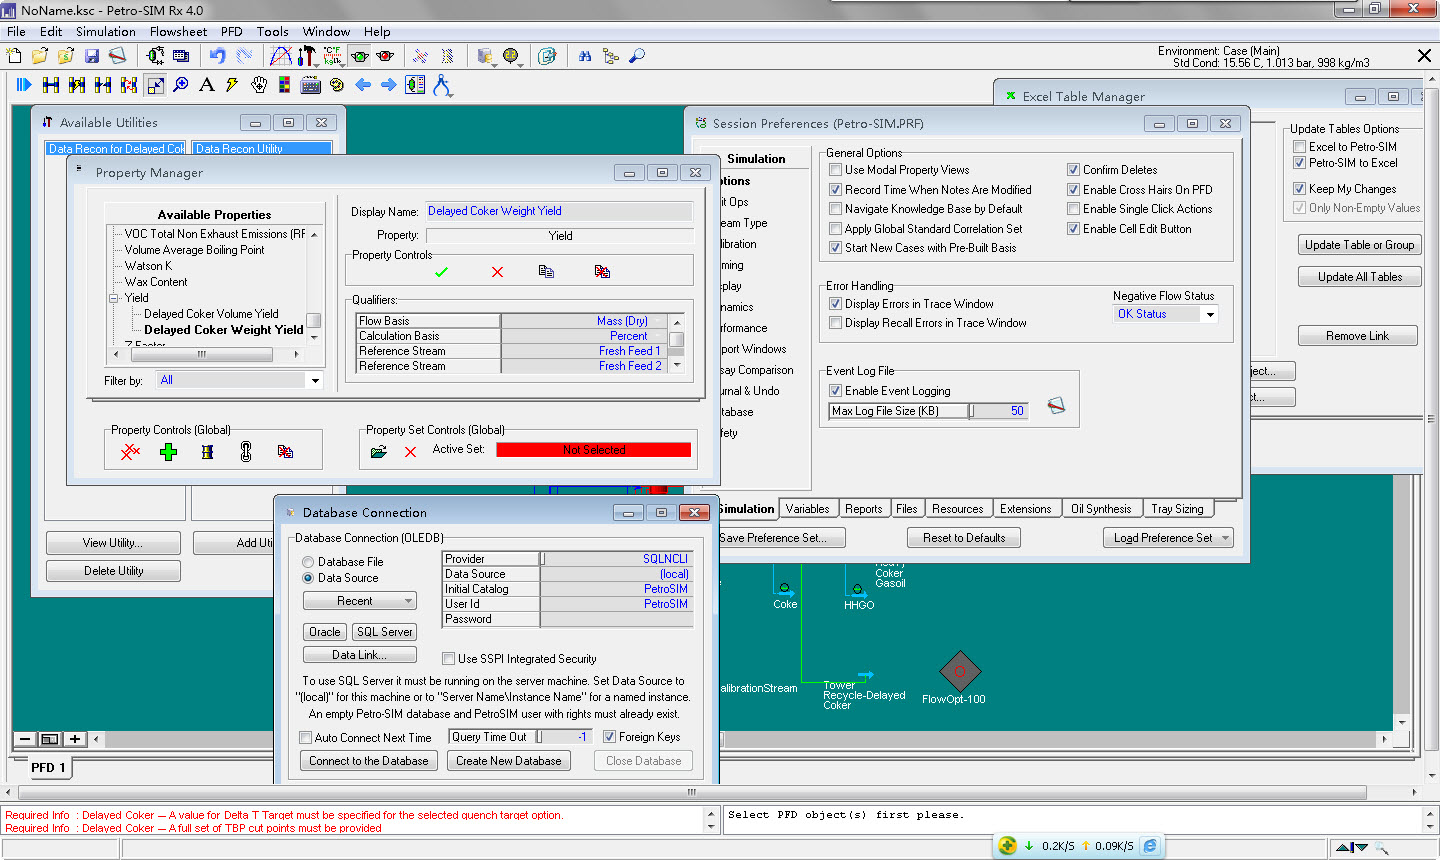Viewport: 1440px width, 860px height.
Task: Select the Database File radio button
Action: [x=308, y=562]
